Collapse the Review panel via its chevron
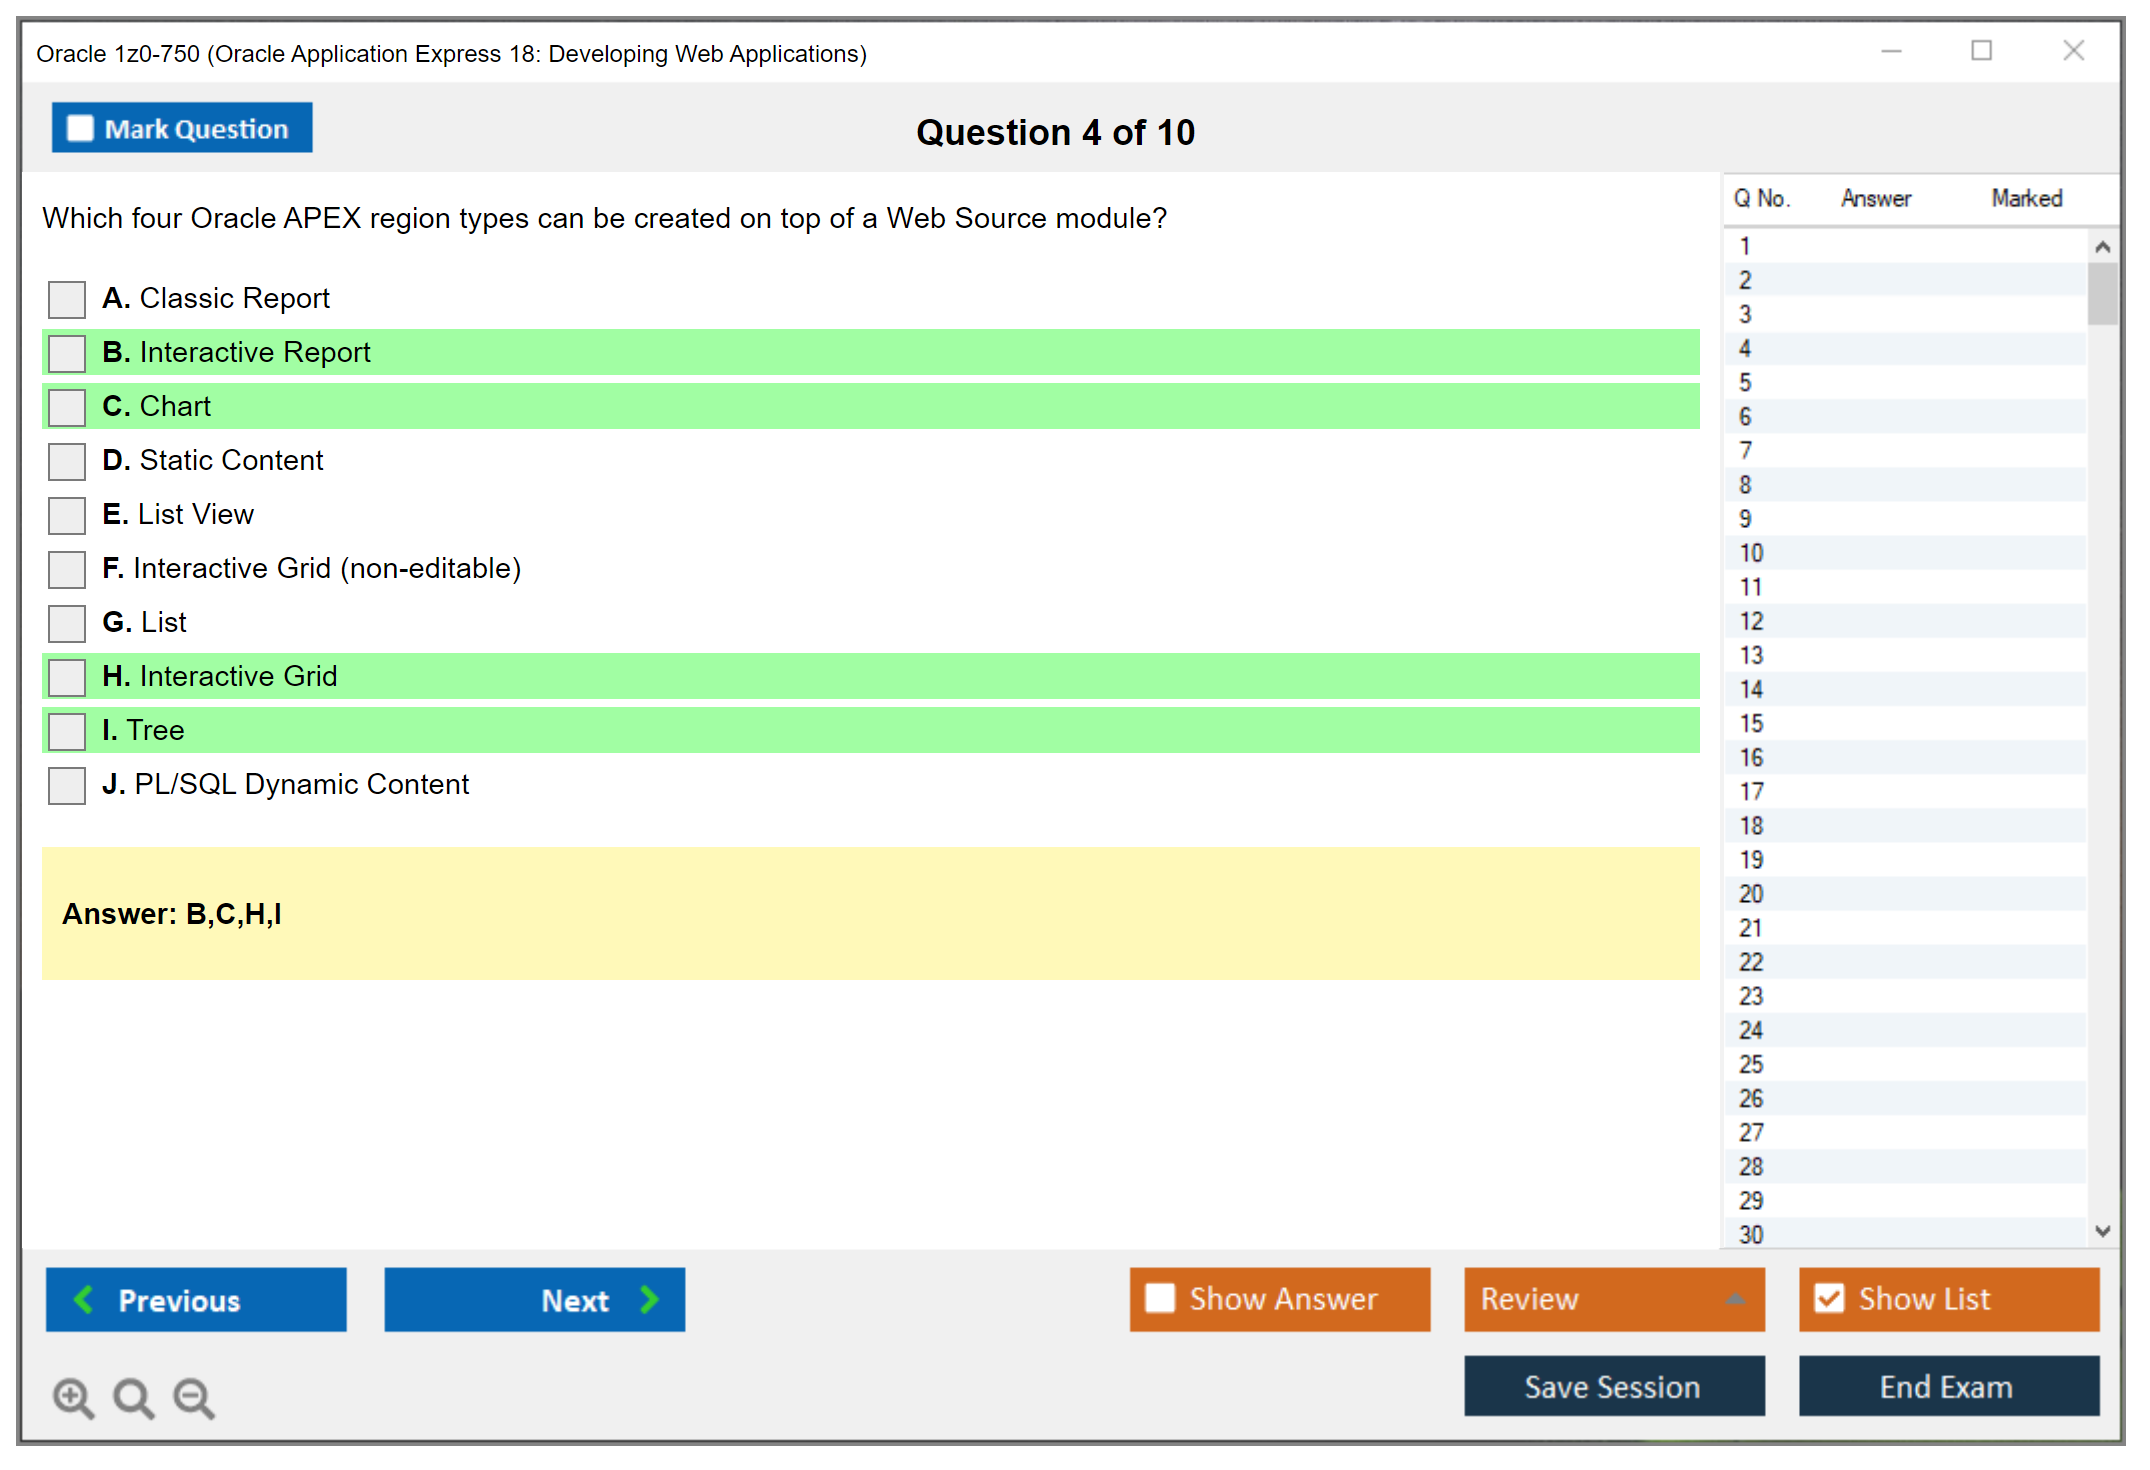 coord(1737,1300)
